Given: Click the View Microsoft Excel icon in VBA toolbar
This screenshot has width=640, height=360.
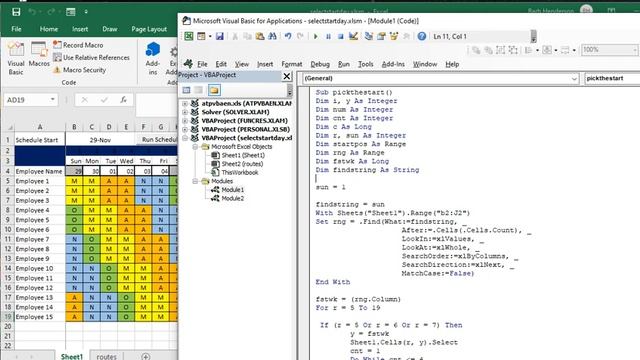Looking at the screenshot, I should [189, 36].
